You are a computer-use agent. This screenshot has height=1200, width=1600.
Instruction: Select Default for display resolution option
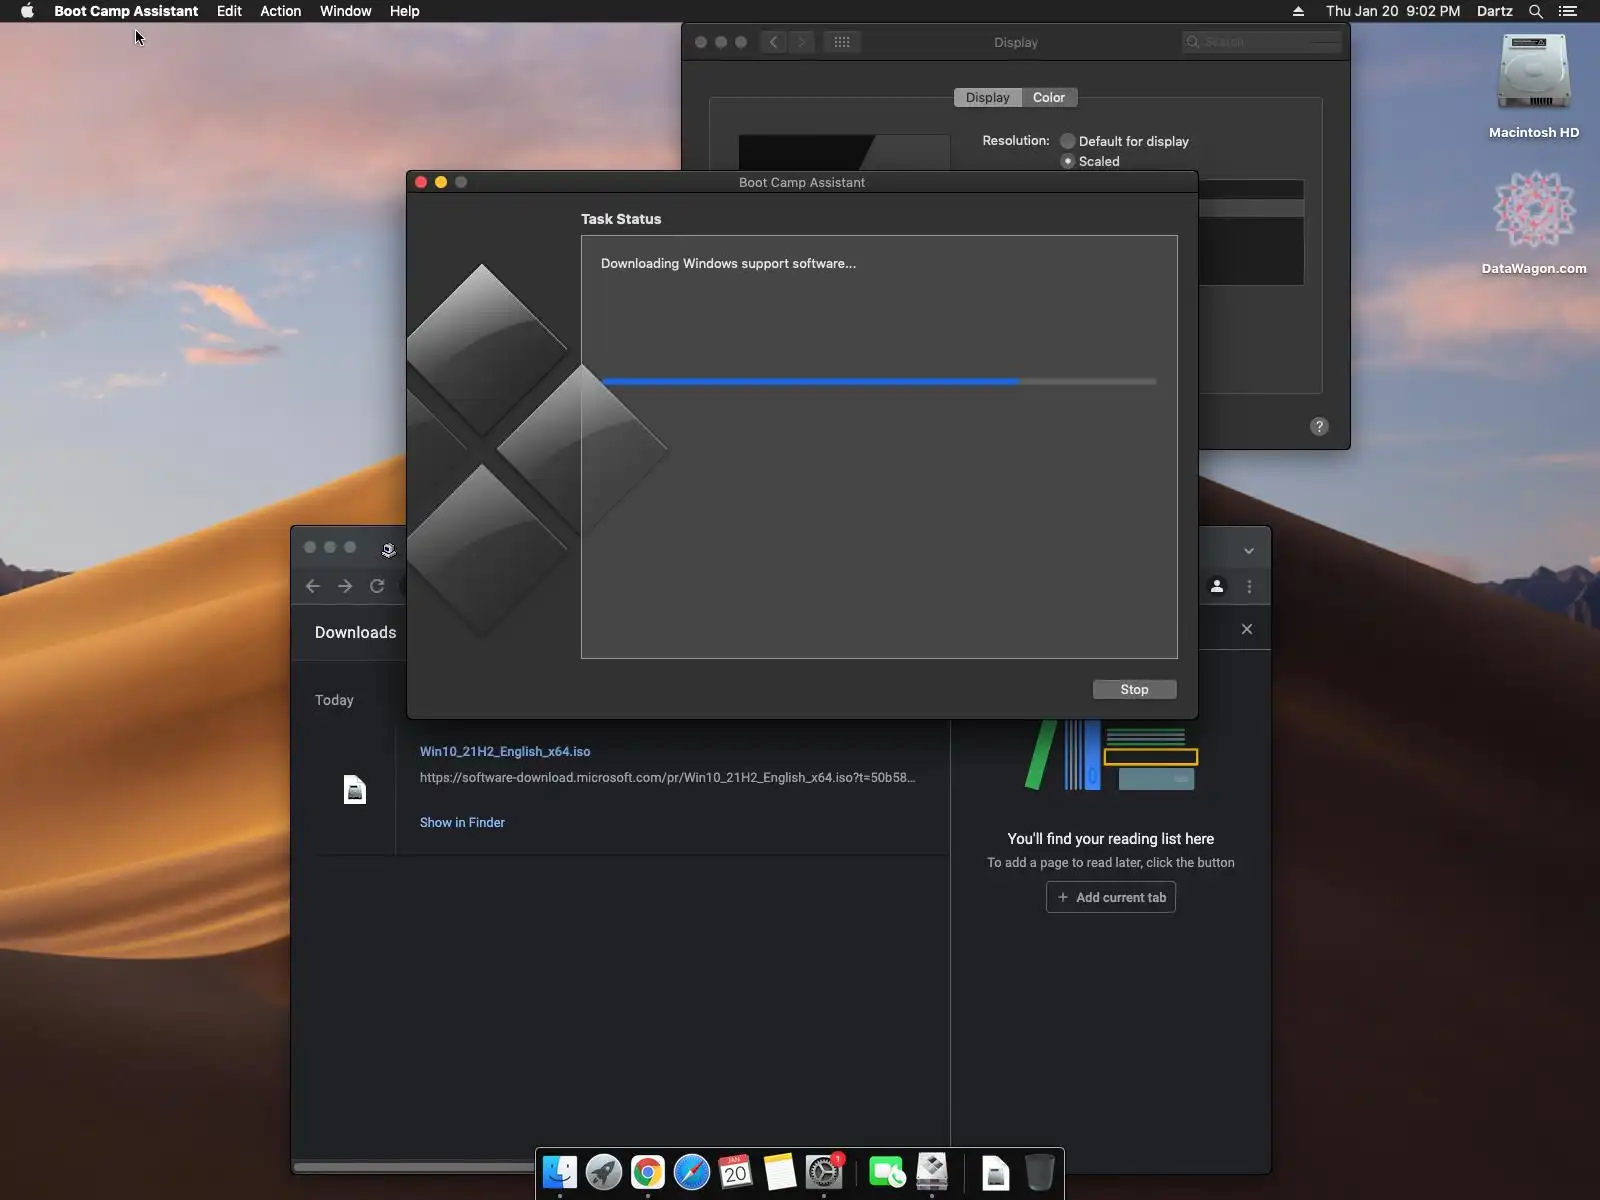1068,141
